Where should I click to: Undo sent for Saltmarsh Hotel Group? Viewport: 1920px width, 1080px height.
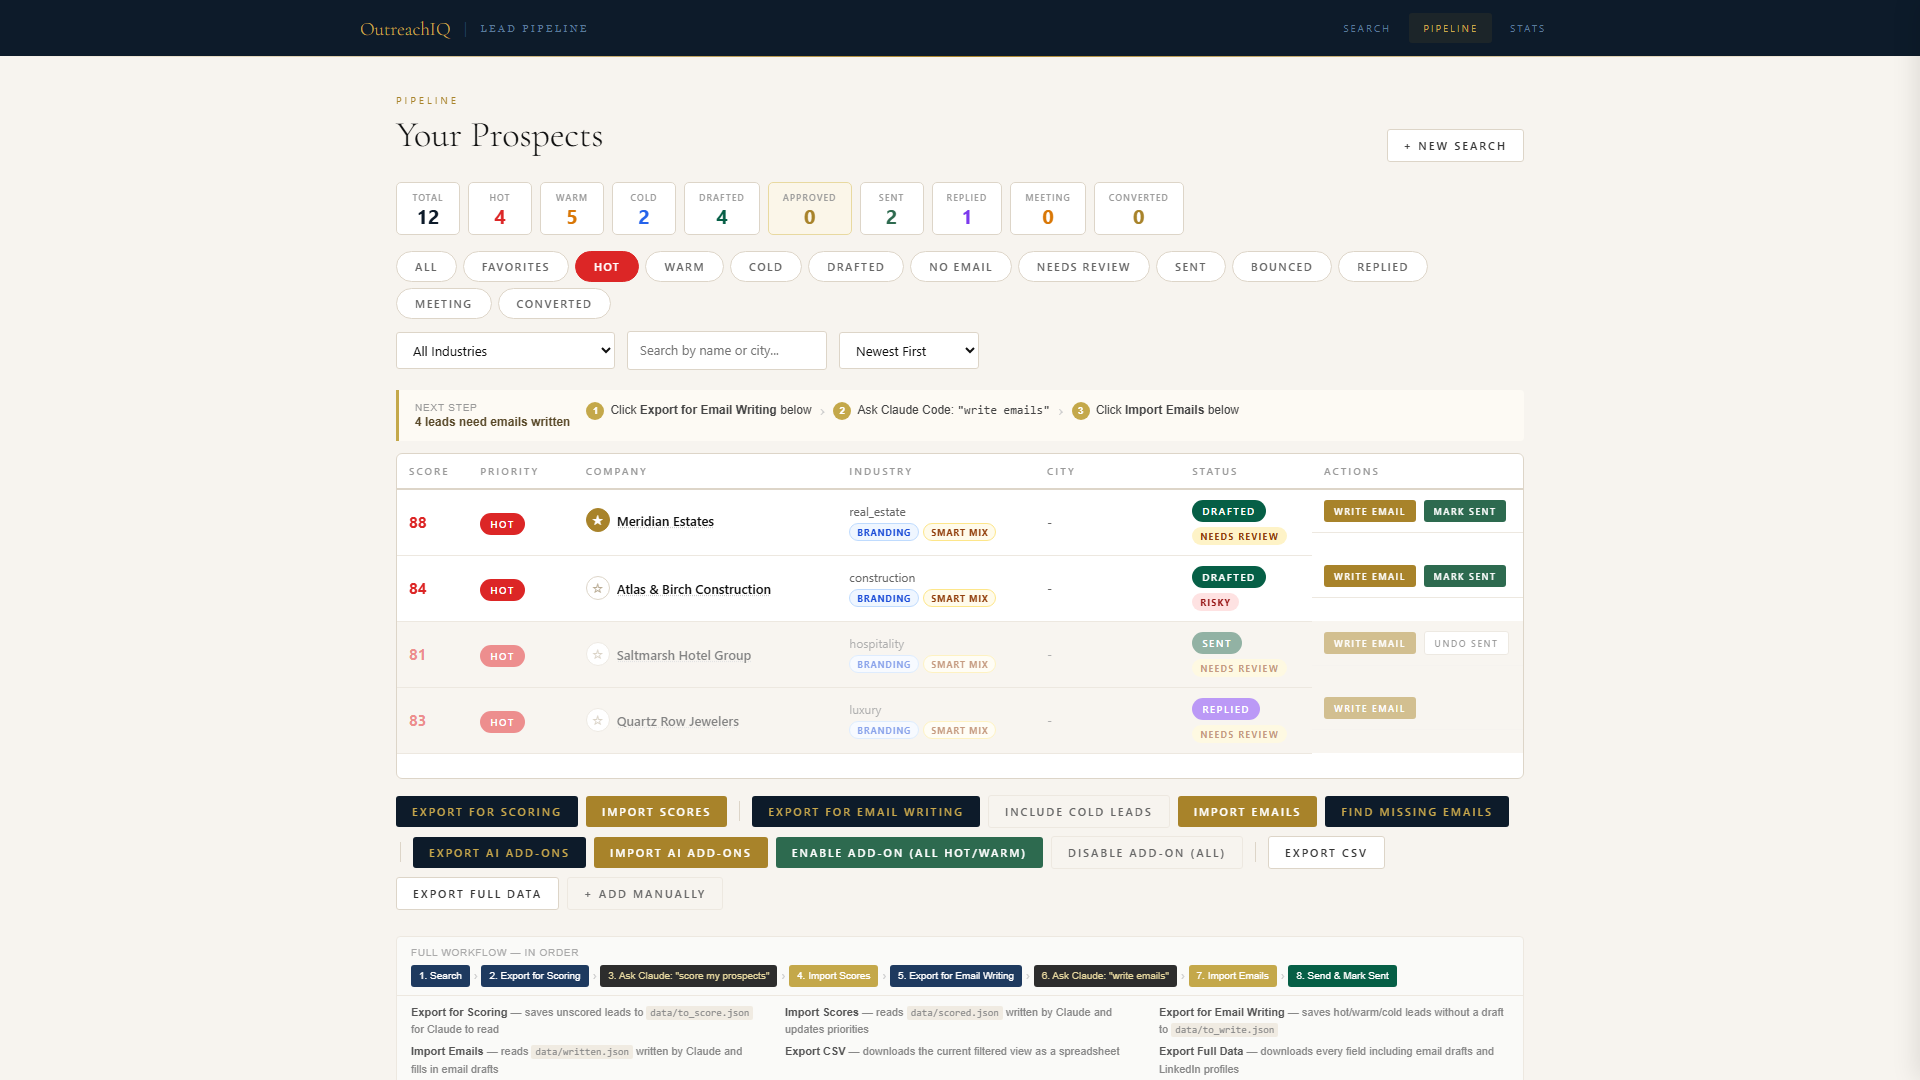pos(1466,644)
